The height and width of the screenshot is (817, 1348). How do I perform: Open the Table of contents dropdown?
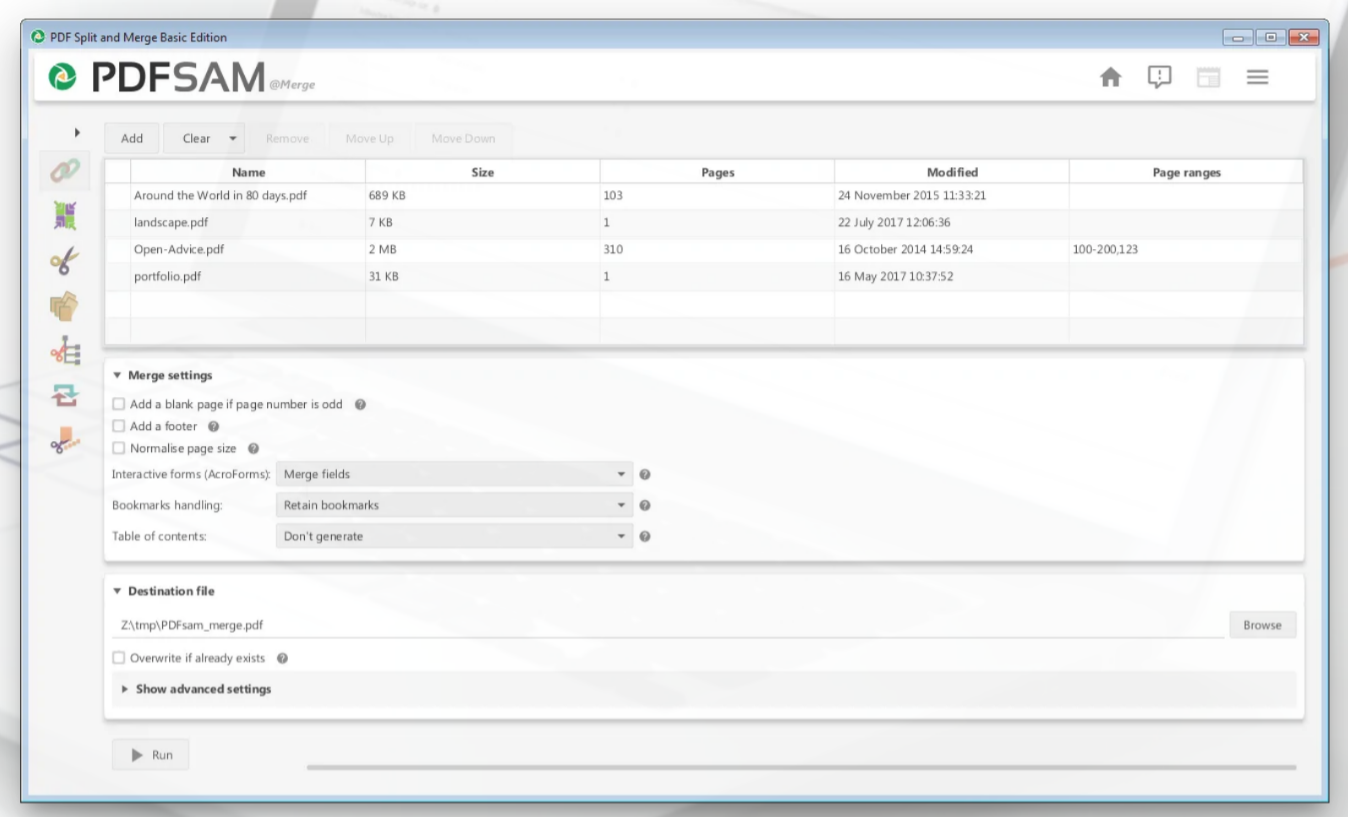coord(454,537)
